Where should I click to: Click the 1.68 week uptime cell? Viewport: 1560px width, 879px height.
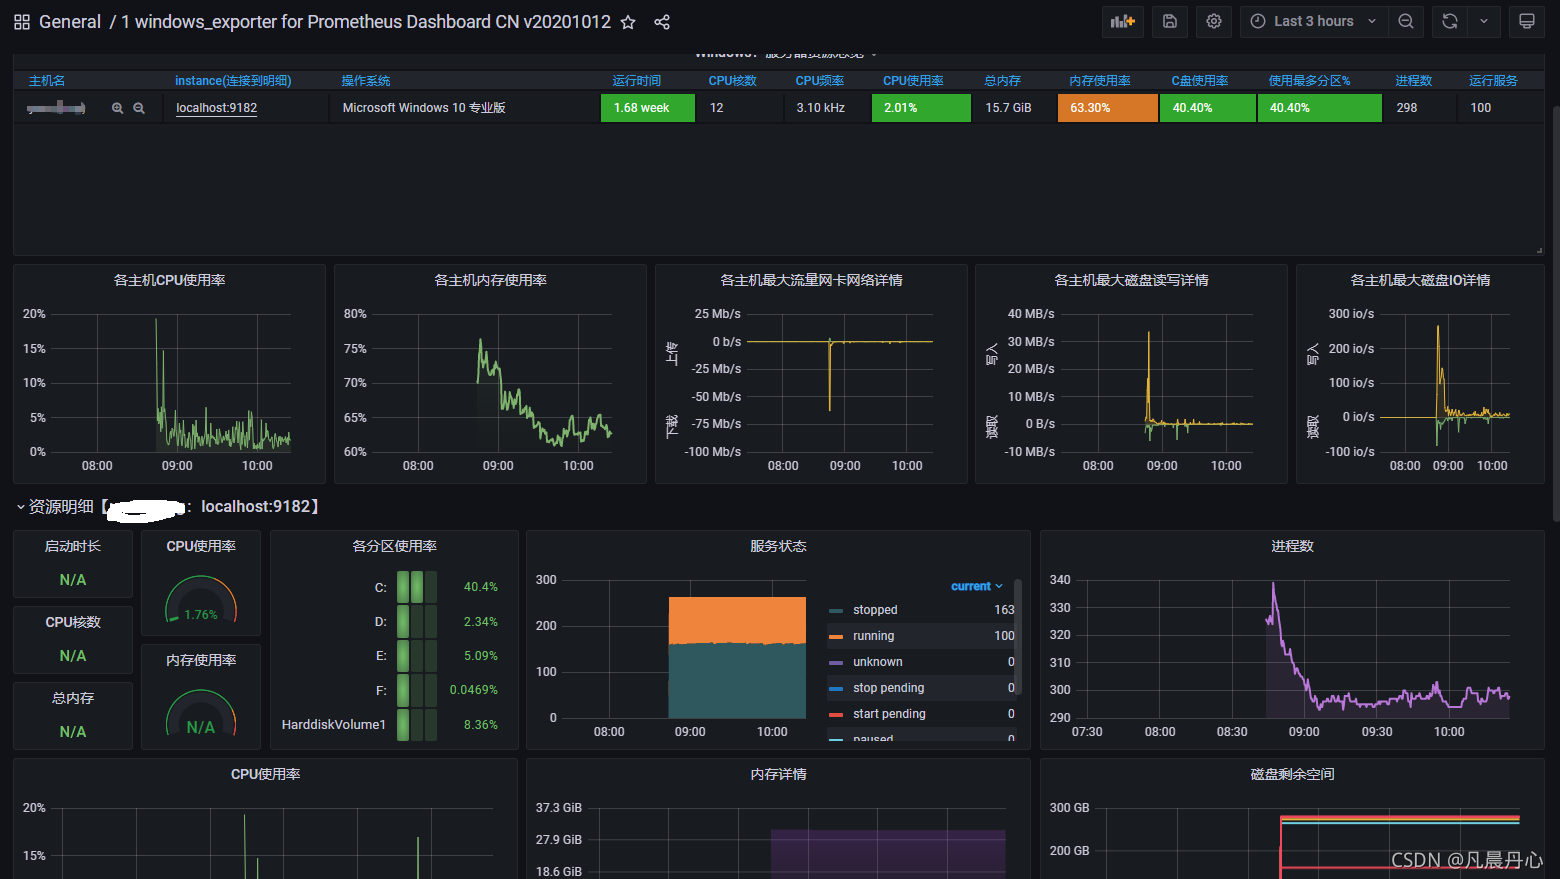coord(647,108)
